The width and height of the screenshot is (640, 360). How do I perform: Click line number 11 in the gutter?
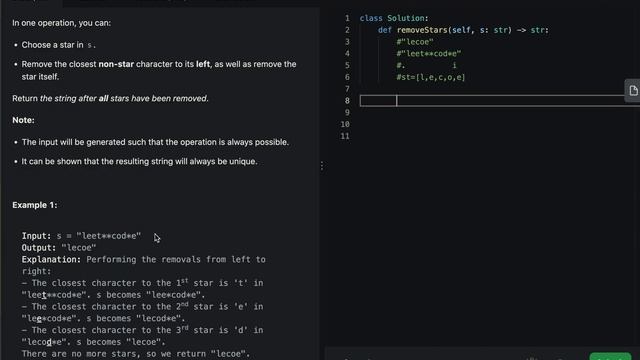pos(345,136)
